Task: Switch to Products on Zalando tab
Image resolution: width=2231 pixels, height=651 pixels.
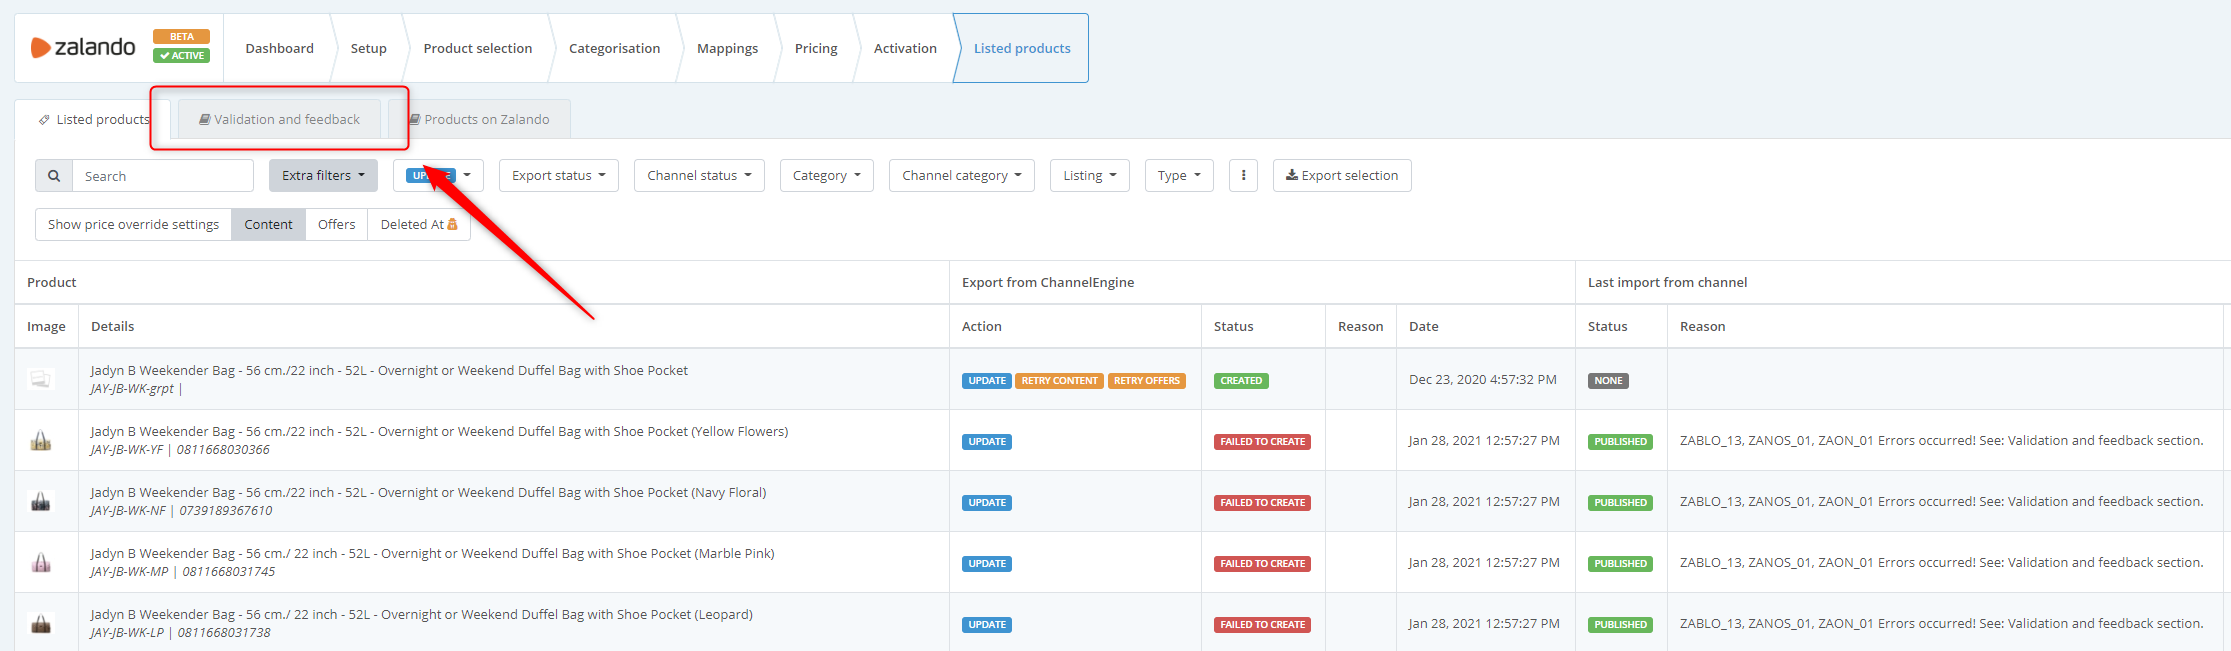Action: [479, 119]
